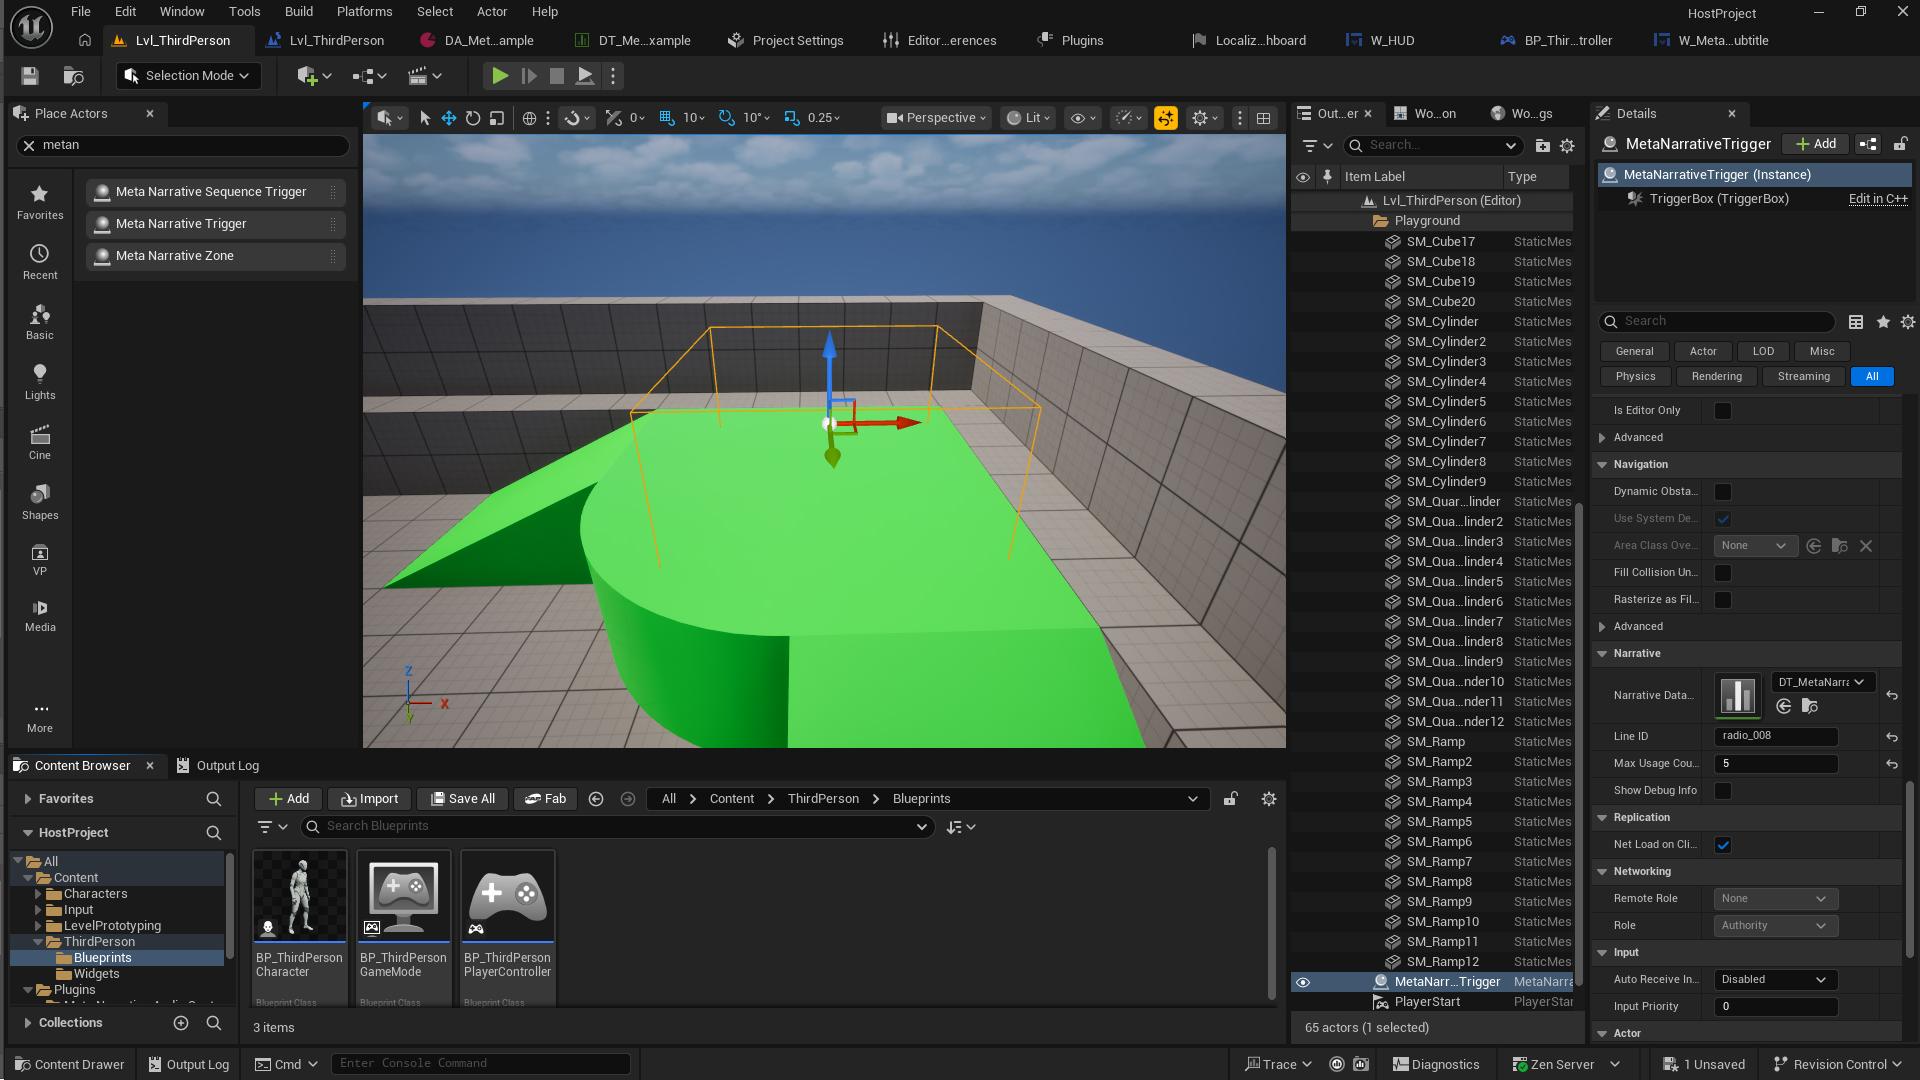Viewport: 1920px width, 1080px height.
Task: Click the Browse to Narrative Data asset icon
Action: click(1808, 706)
